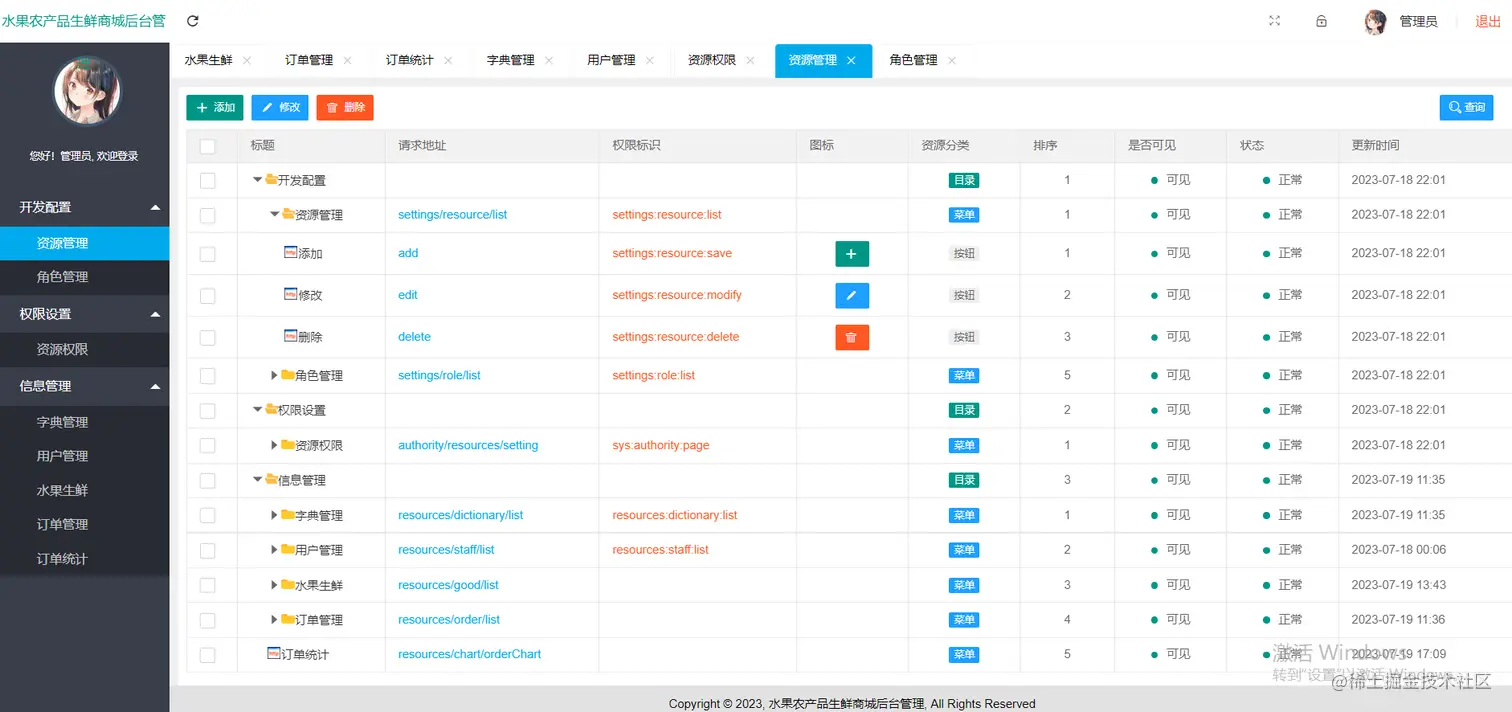Click the 查询 search button
Screen dimensions: 1512x712
(1466, 107)
